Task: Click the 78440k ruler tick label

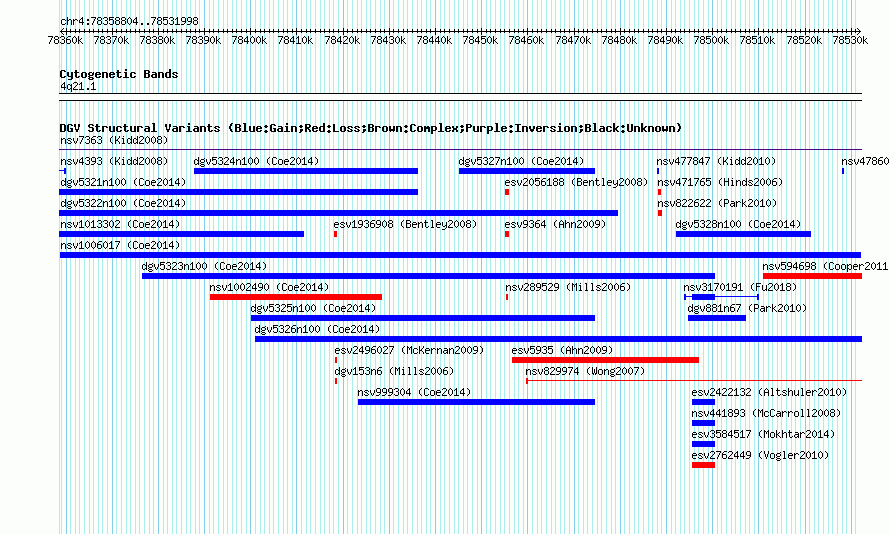Action: [x=434, y=40]
